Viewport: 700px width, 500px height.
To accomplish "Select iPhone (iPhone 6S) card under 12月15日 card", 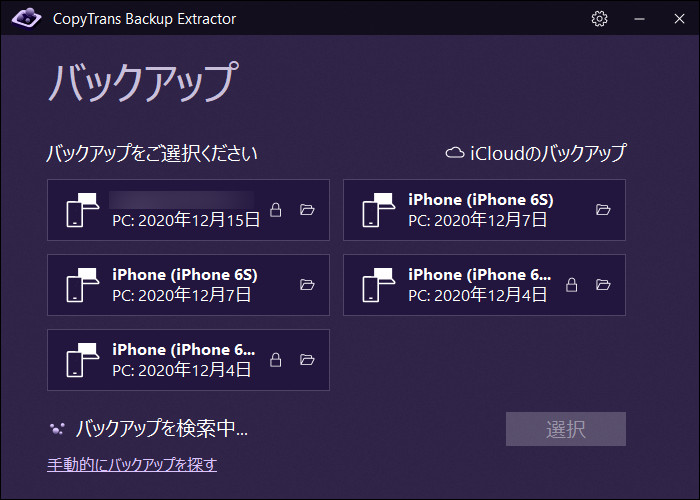I will click(188, 285).
